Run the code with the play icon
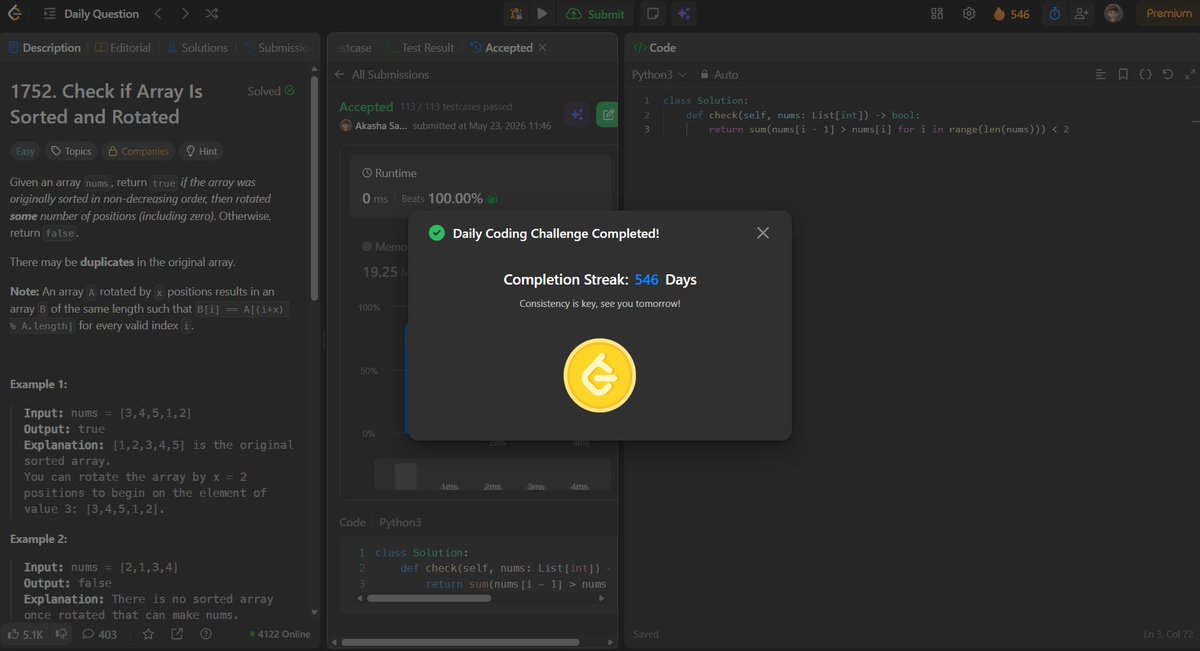 point(542,14)
